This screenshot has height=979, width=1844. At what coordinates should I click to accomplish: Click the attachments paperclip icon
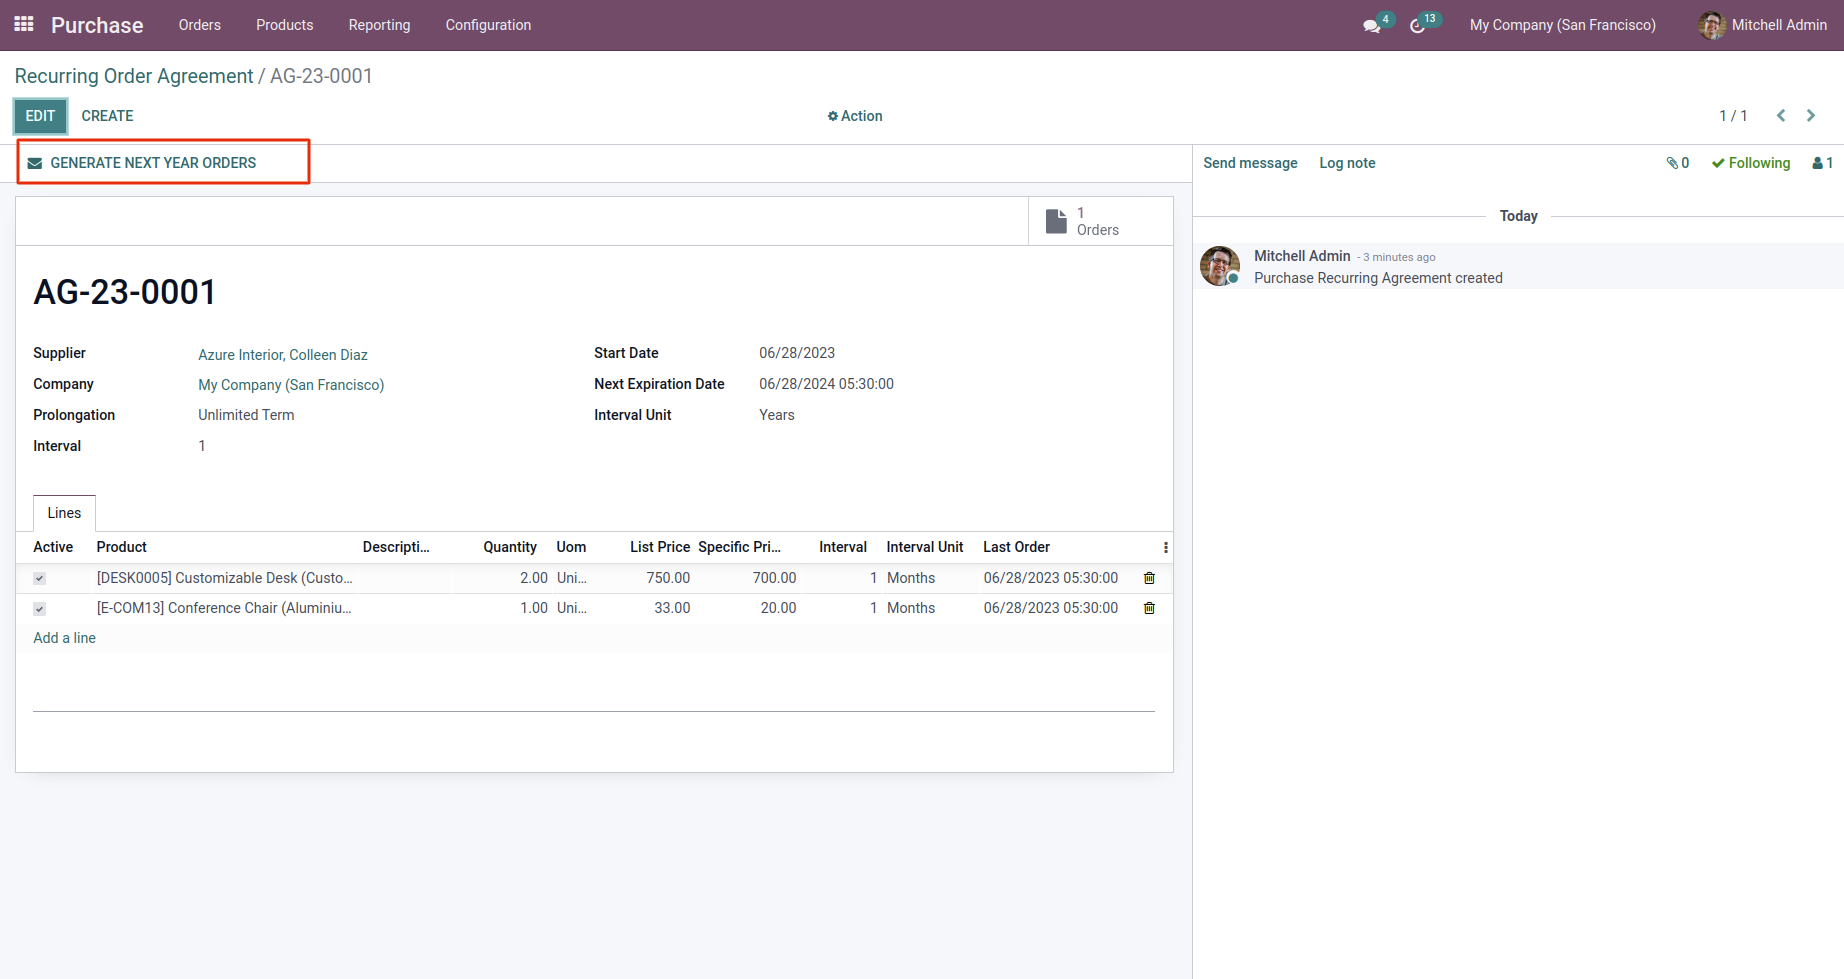[1677, 163]
